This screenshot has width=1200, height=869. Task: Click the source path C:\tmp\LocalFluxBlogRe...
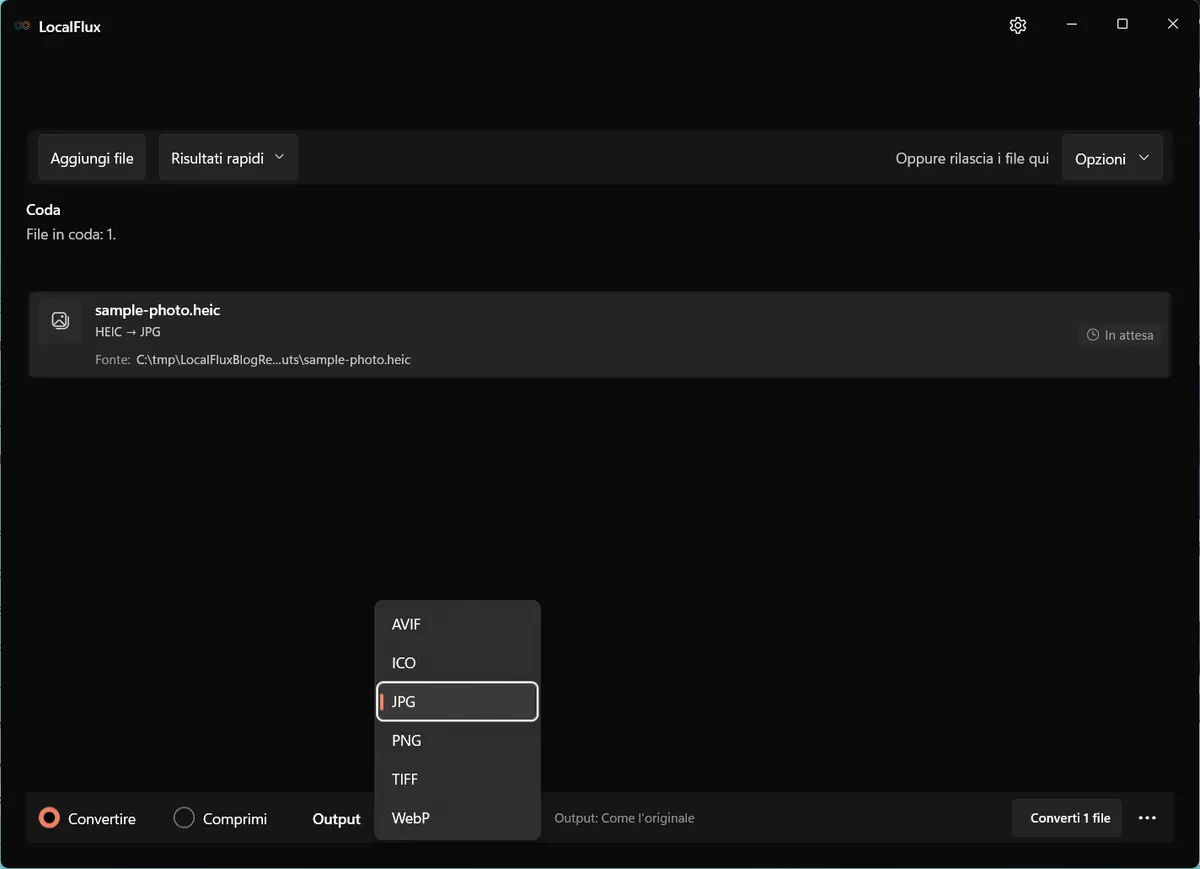tap(274, 359)
